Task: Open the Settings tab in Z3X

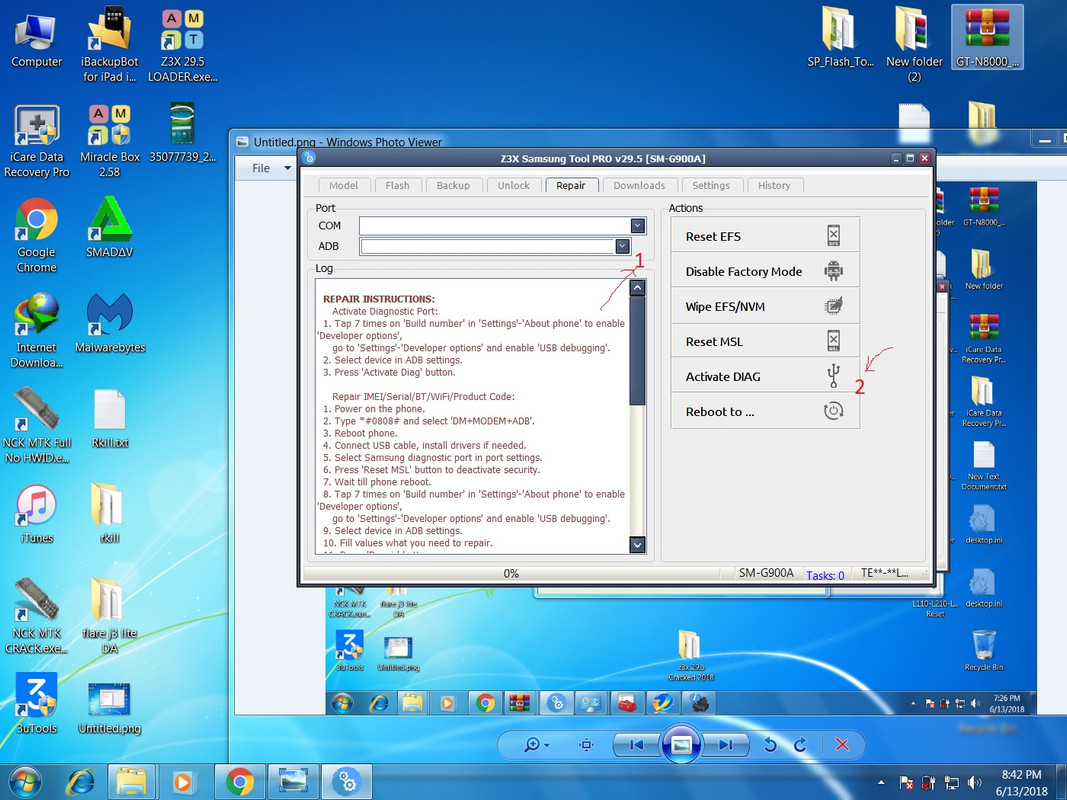Action: pos(710,186)
